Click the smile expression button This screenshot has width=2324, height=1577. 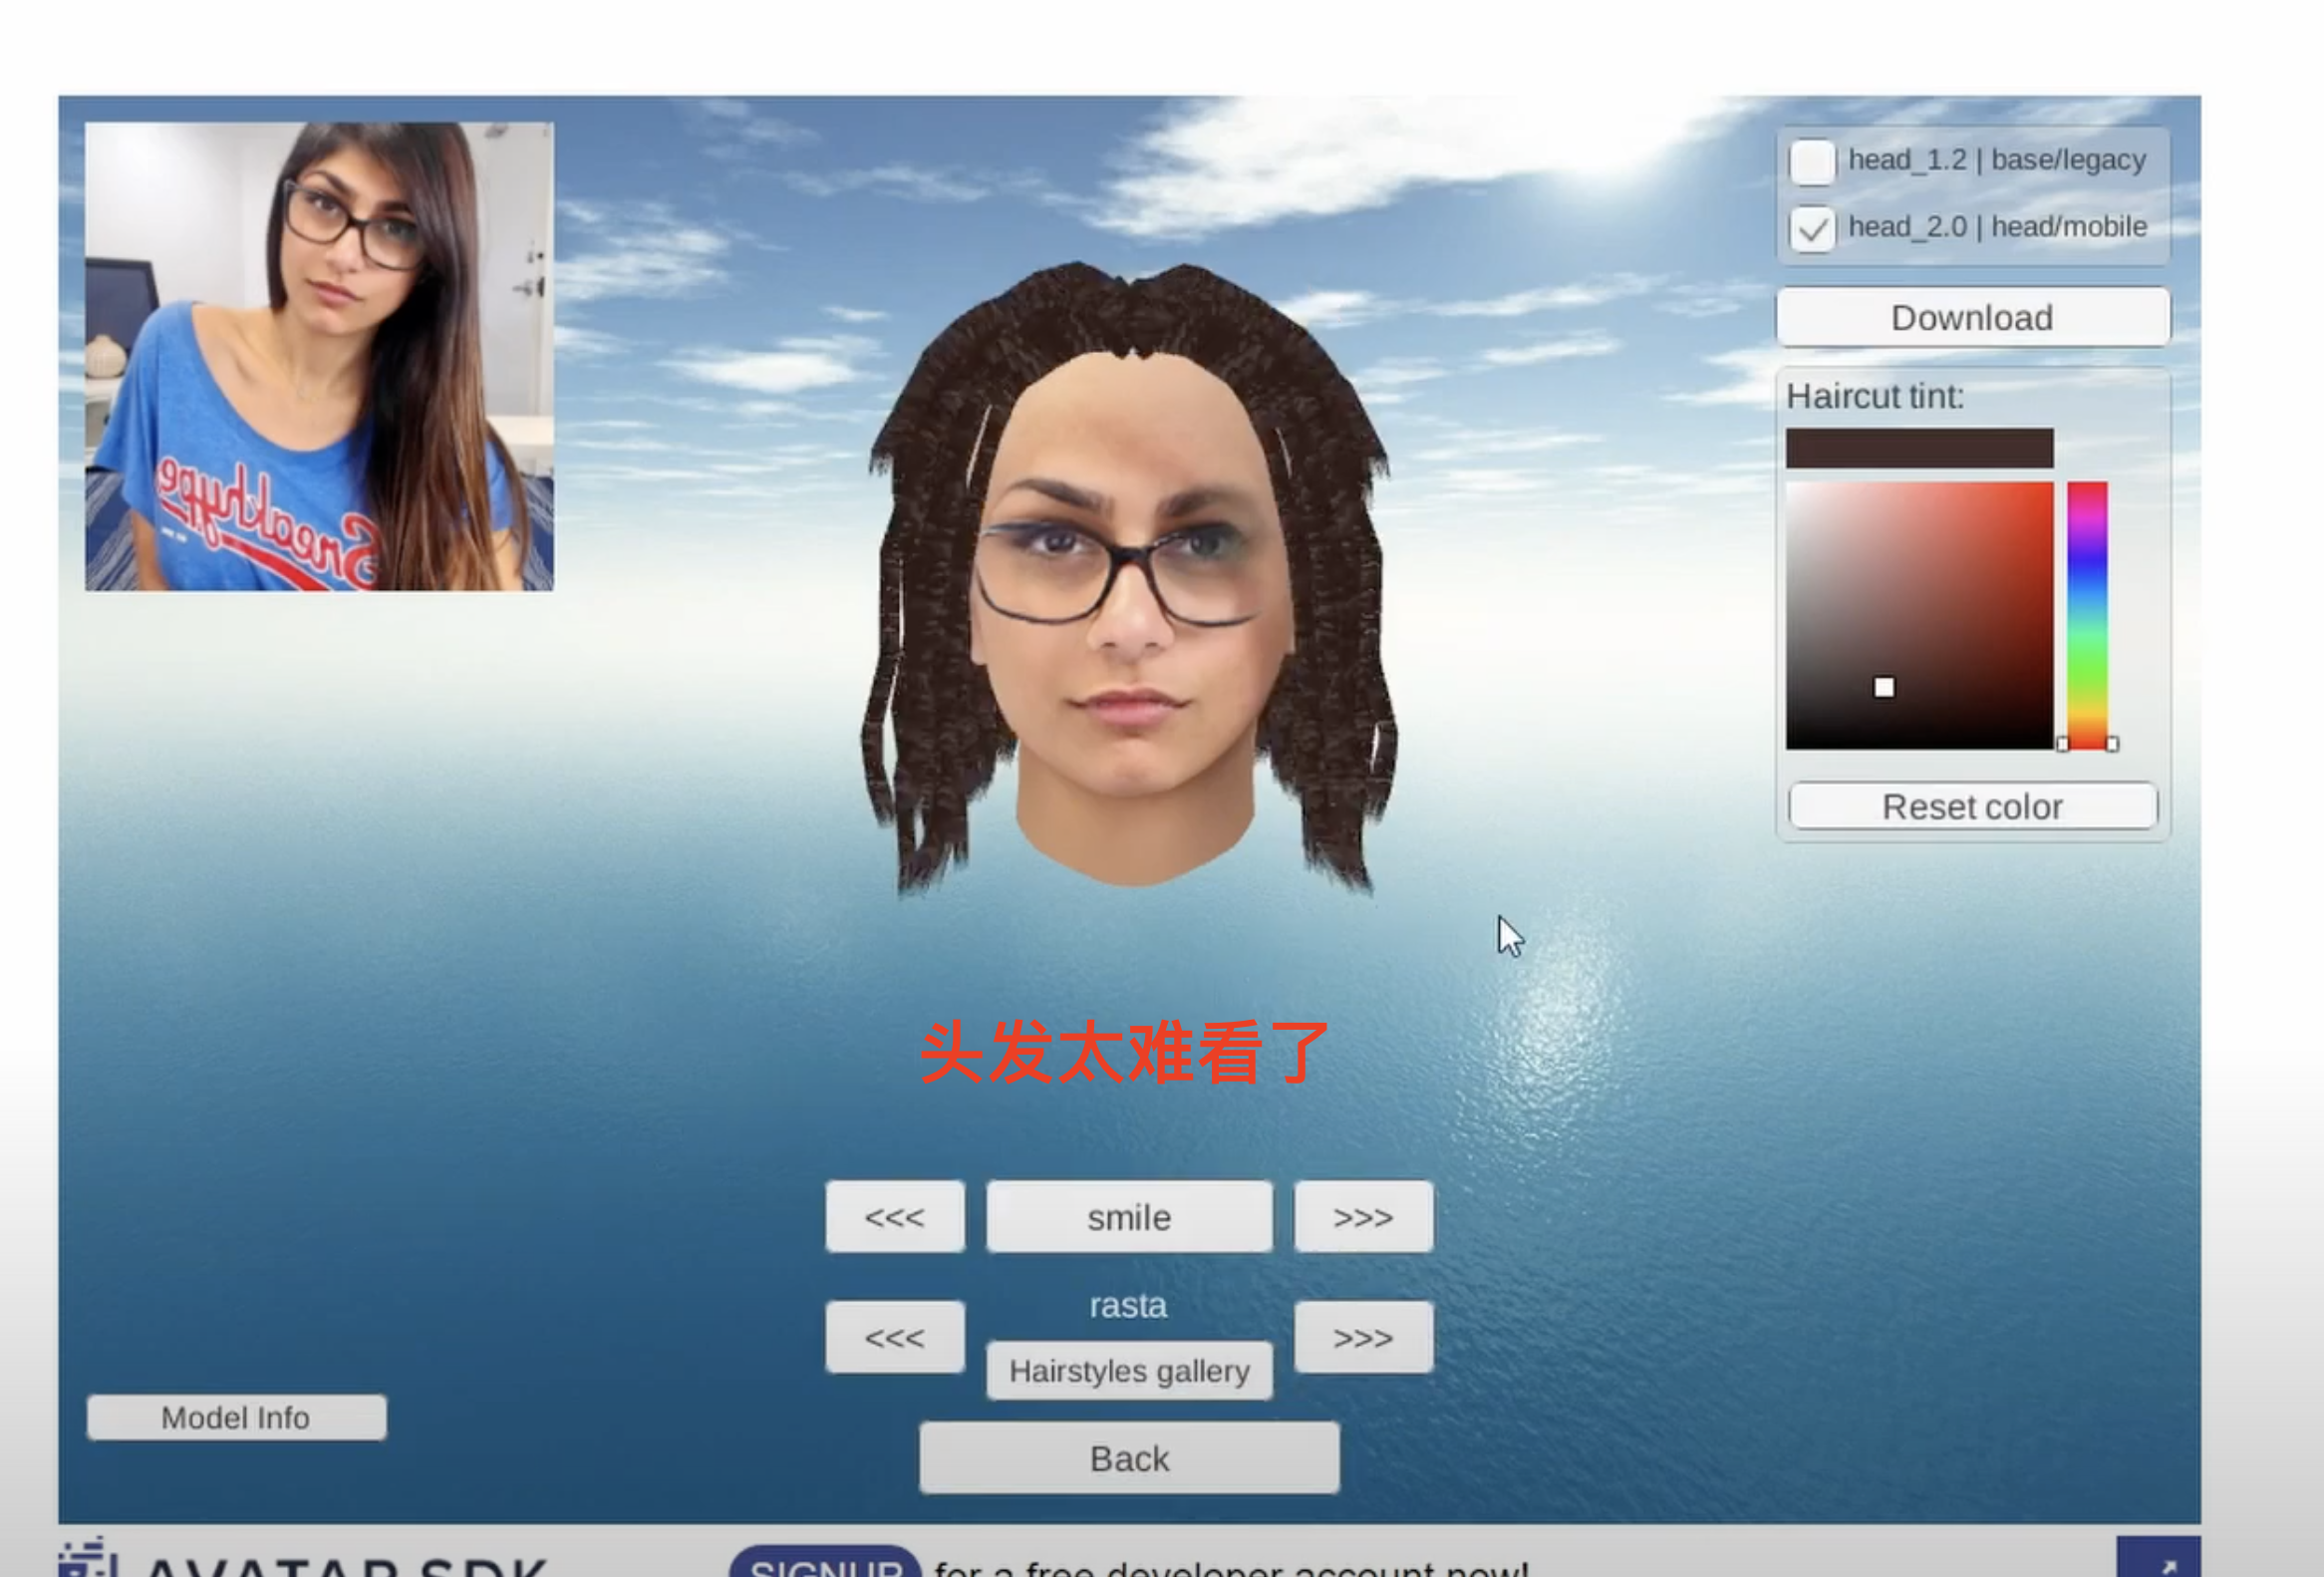(x=1128, y=1216)
